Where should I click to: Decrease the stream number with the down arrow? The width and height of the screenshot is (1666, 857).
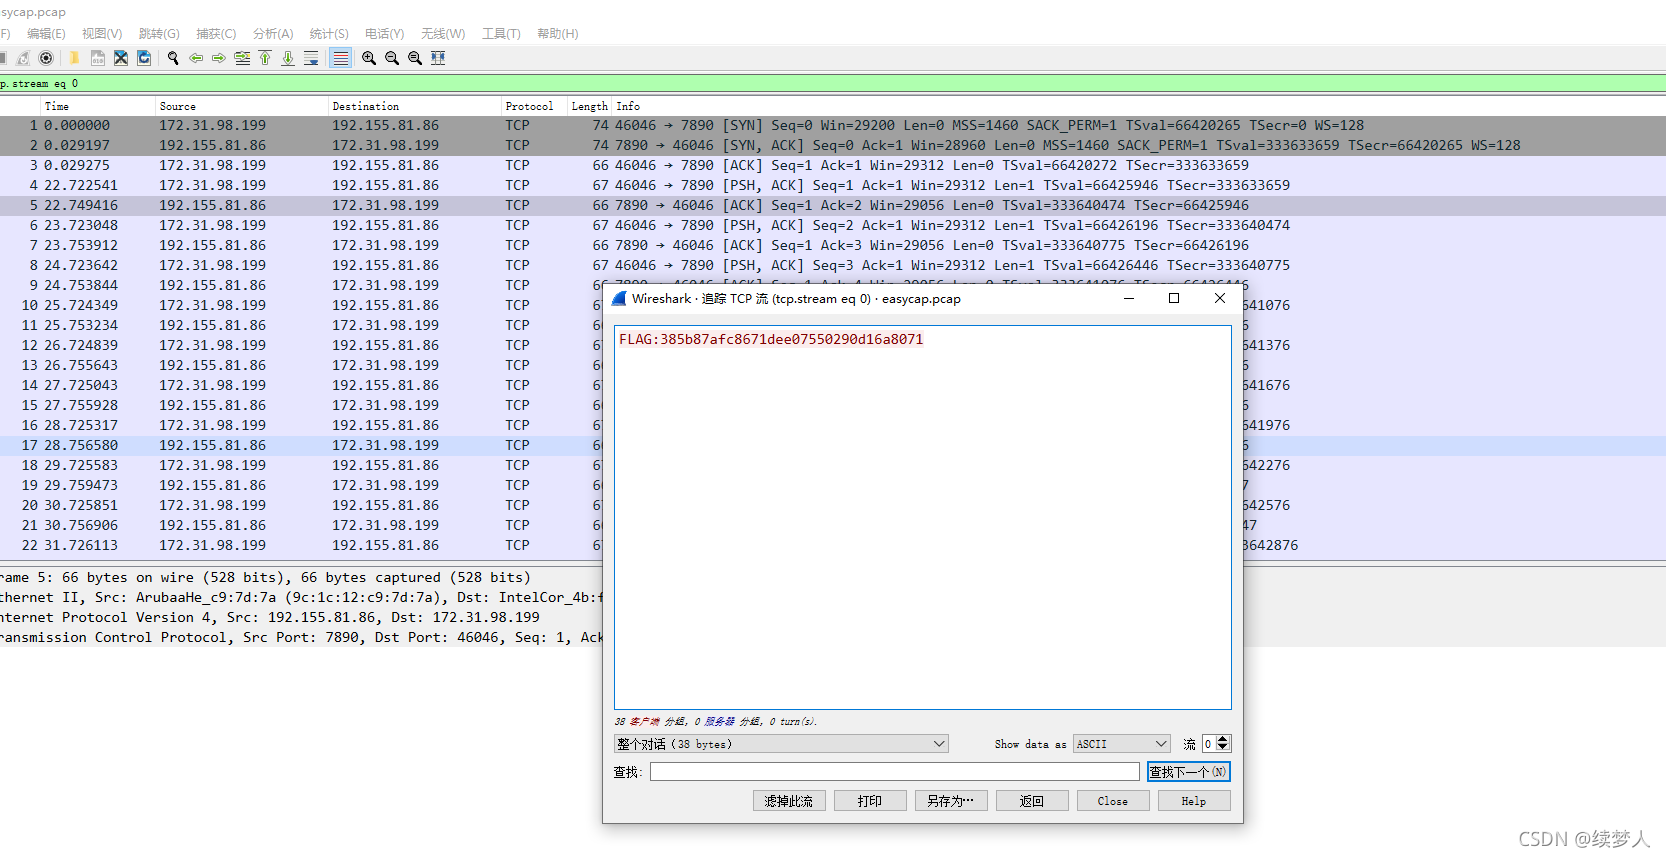[1223, 748]
